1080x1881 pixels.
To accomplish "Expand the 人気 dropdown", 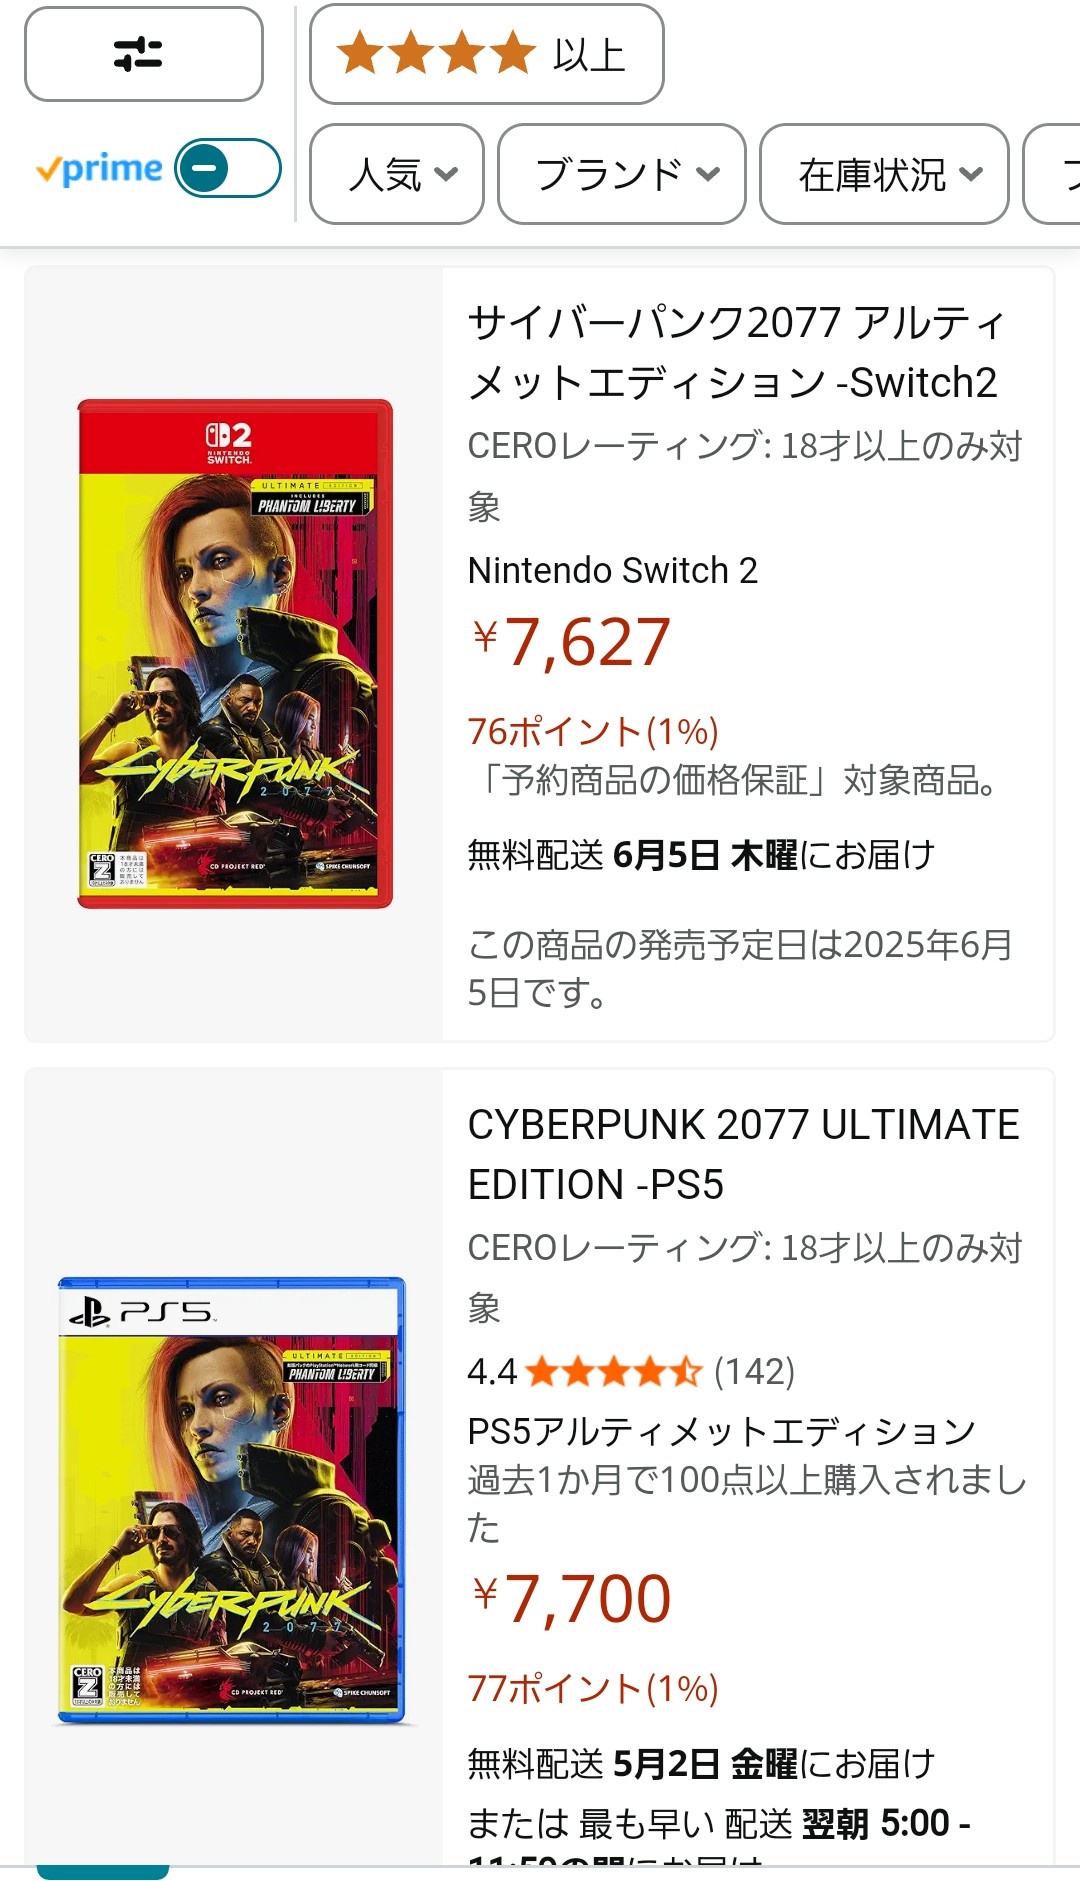I will [397, 174].
